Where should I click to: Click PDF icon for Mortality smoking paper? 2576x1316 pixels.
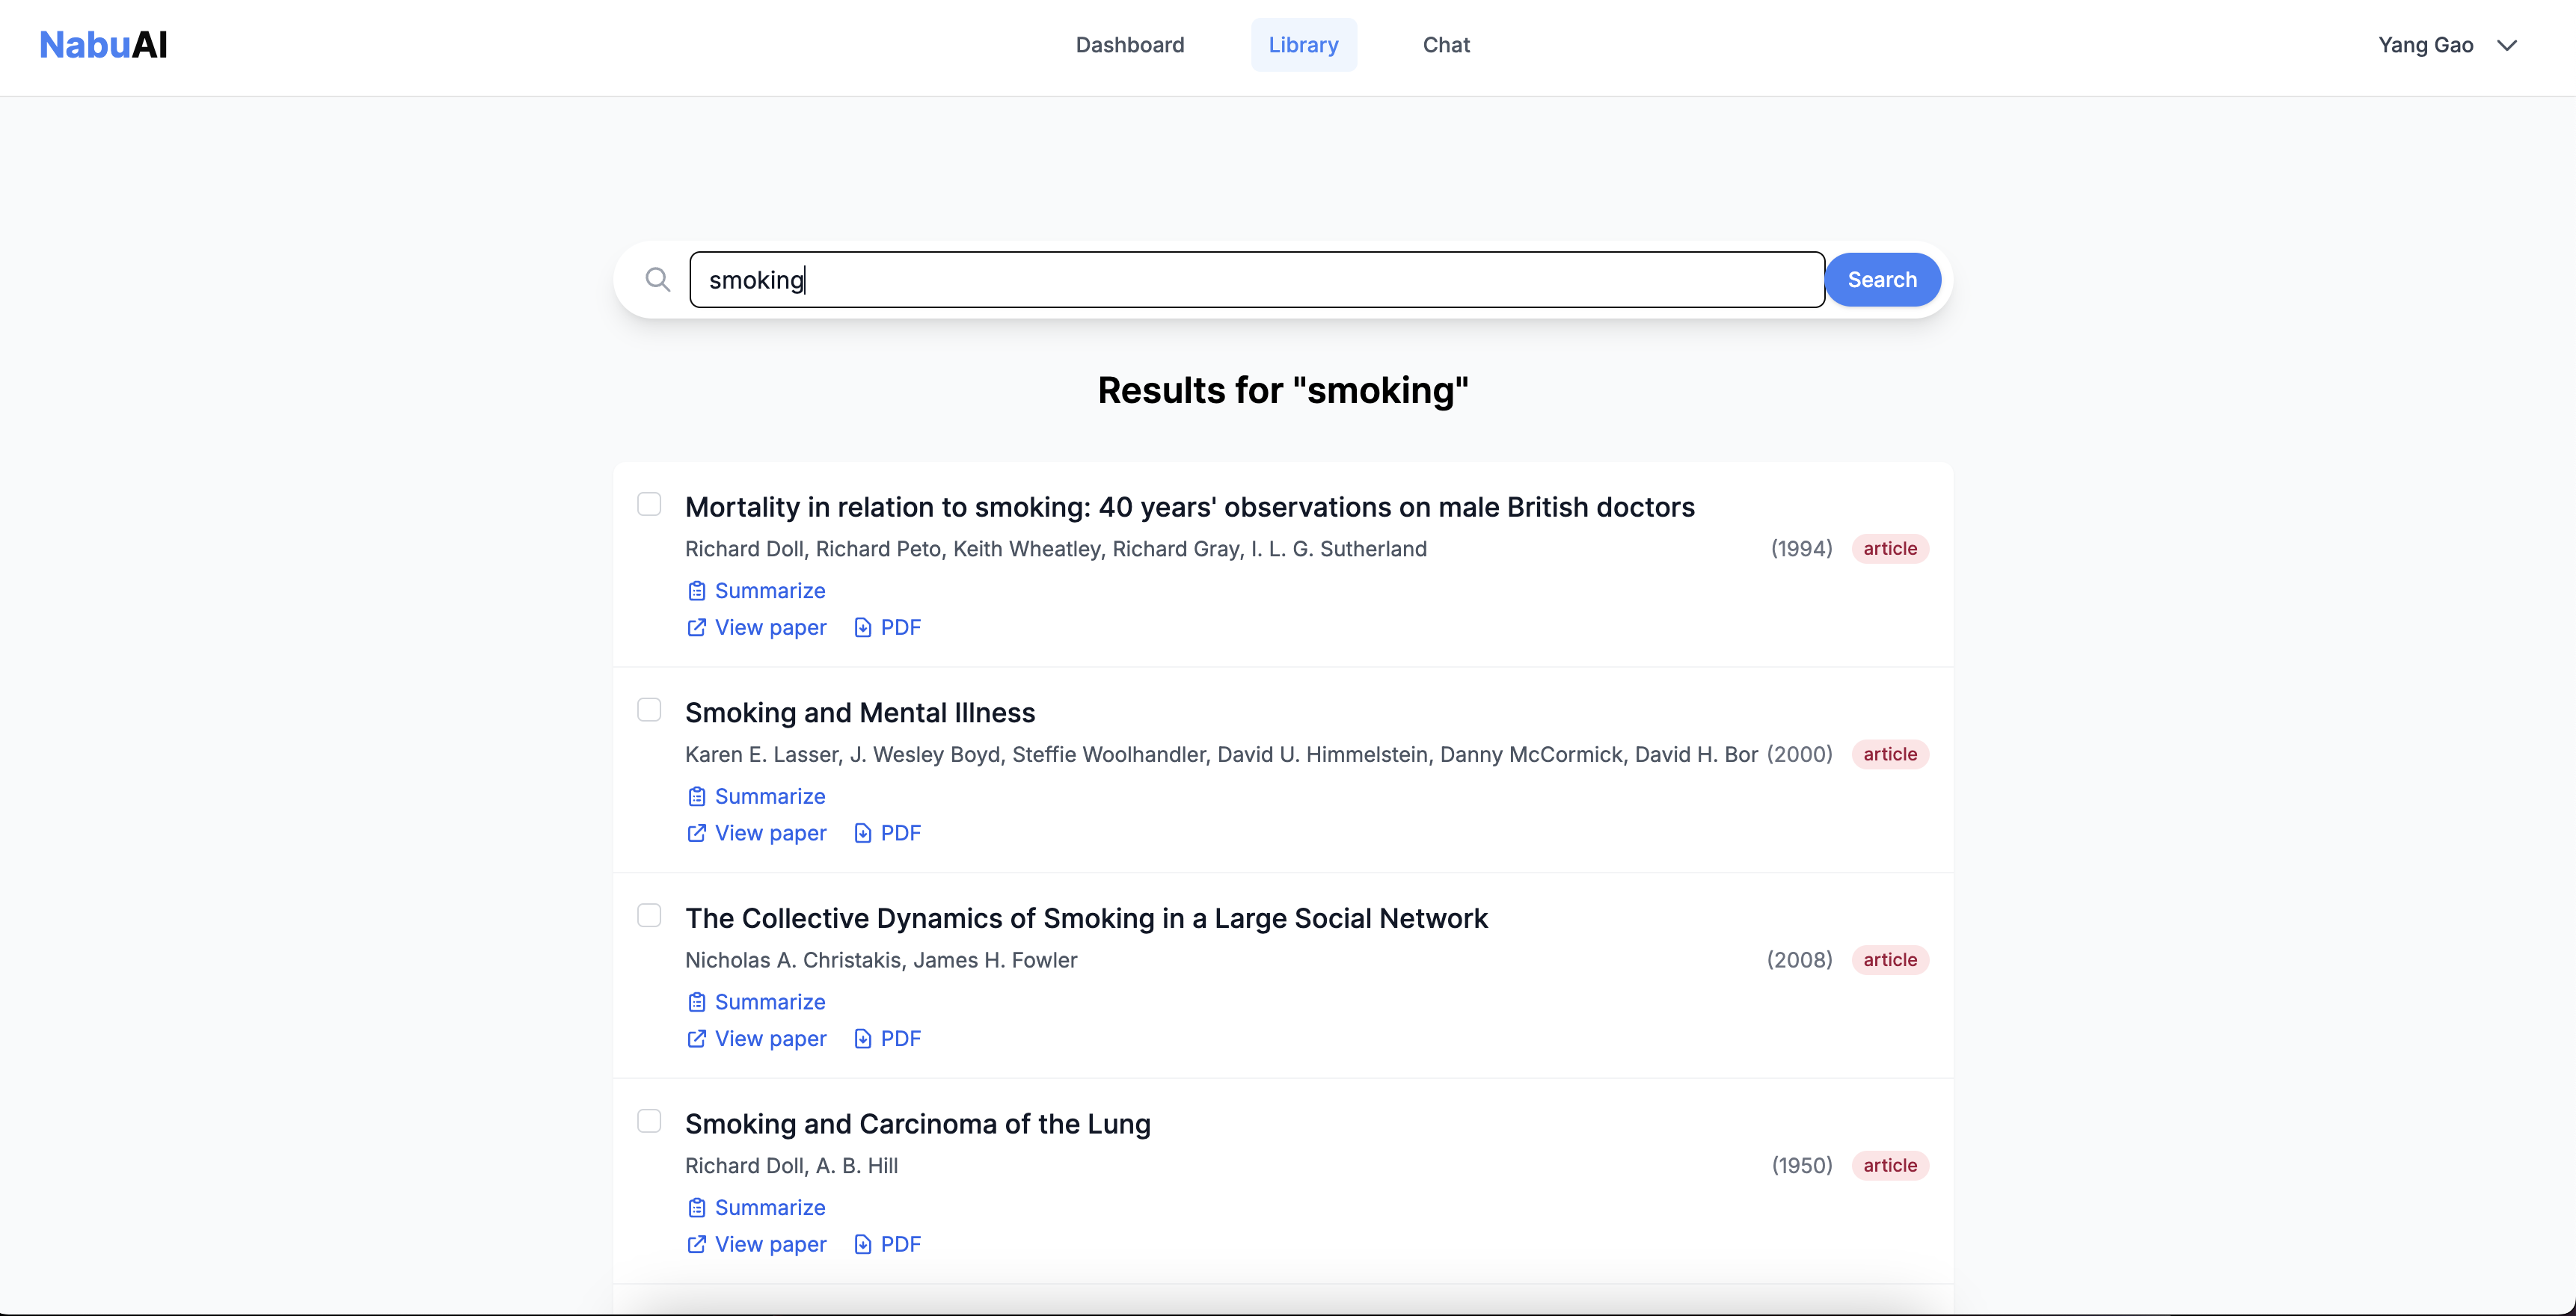(x=863, y=628)
